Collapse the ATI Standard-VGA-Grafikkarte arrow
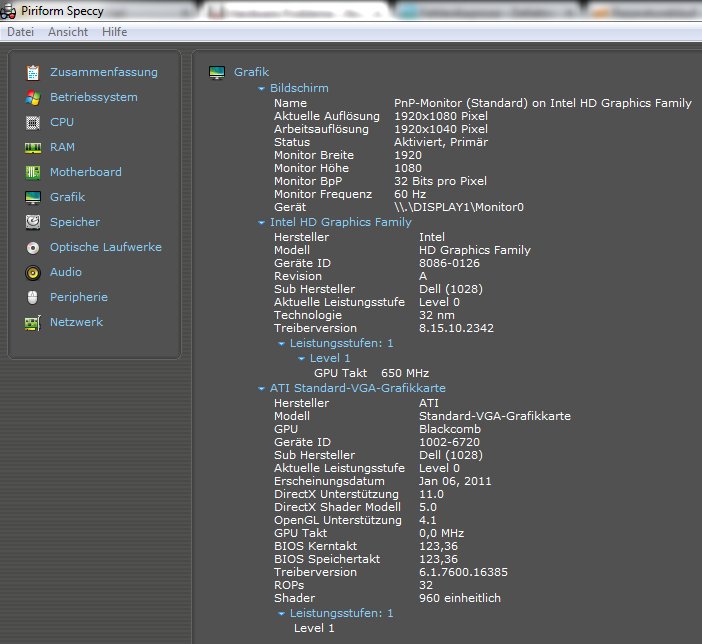 (261, 389)
